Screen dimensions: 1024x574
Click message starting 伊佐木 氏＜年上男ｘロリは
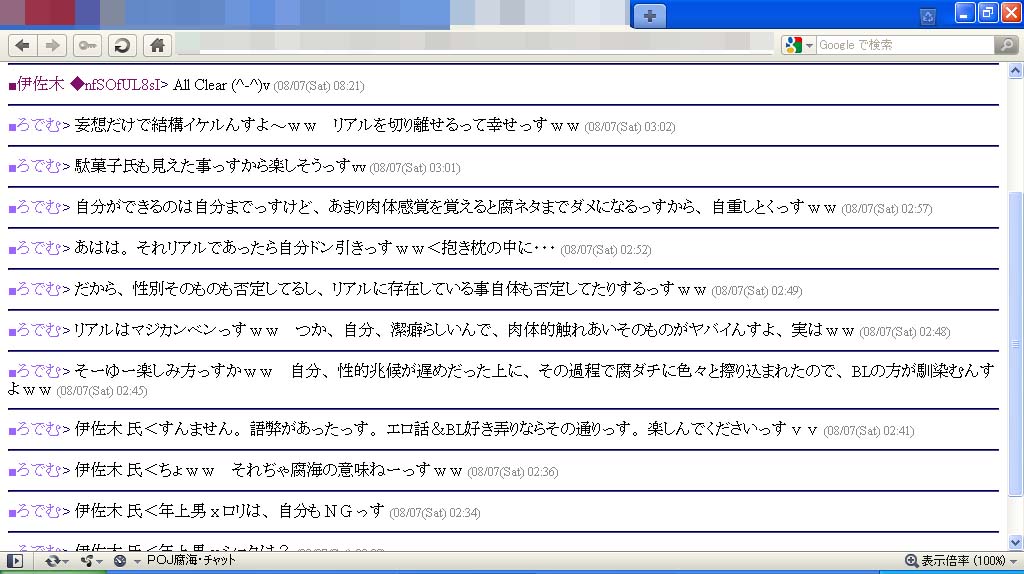click(229, 511)
